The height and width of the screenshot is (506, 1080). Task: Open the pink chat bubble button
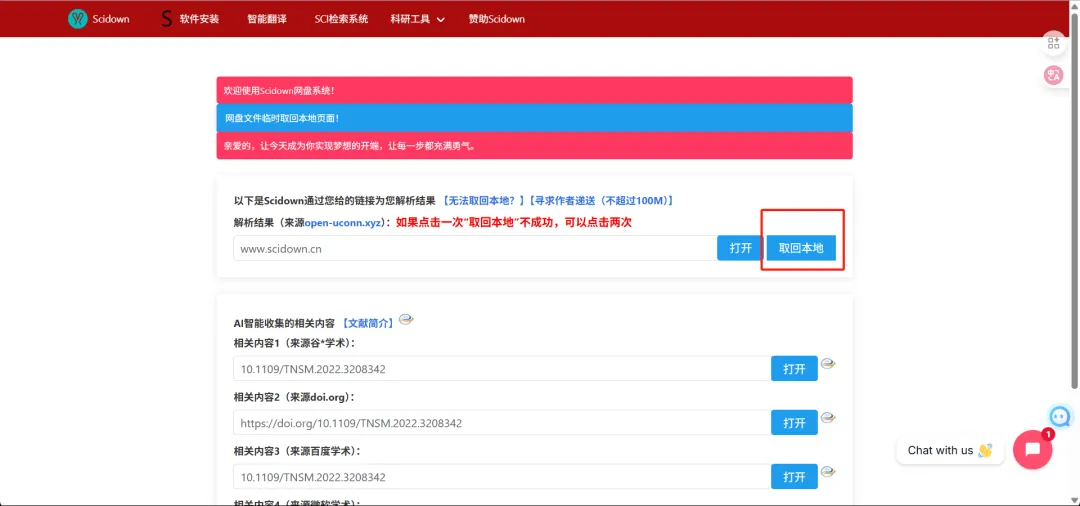click(x=1032, y=450)
